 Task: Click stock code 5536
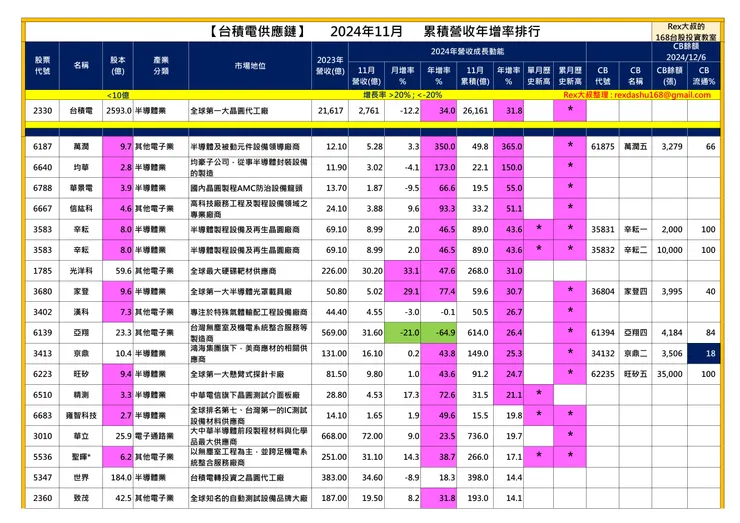pos(42,457)
